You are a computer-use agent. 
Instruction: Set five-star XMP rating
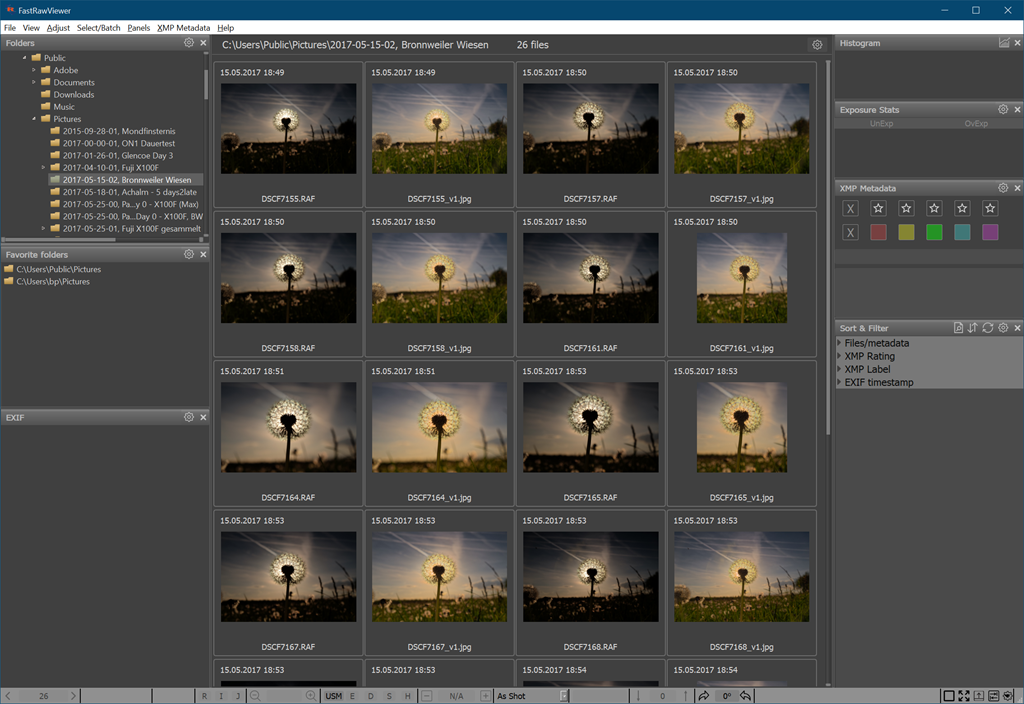[x=990, y=208]
